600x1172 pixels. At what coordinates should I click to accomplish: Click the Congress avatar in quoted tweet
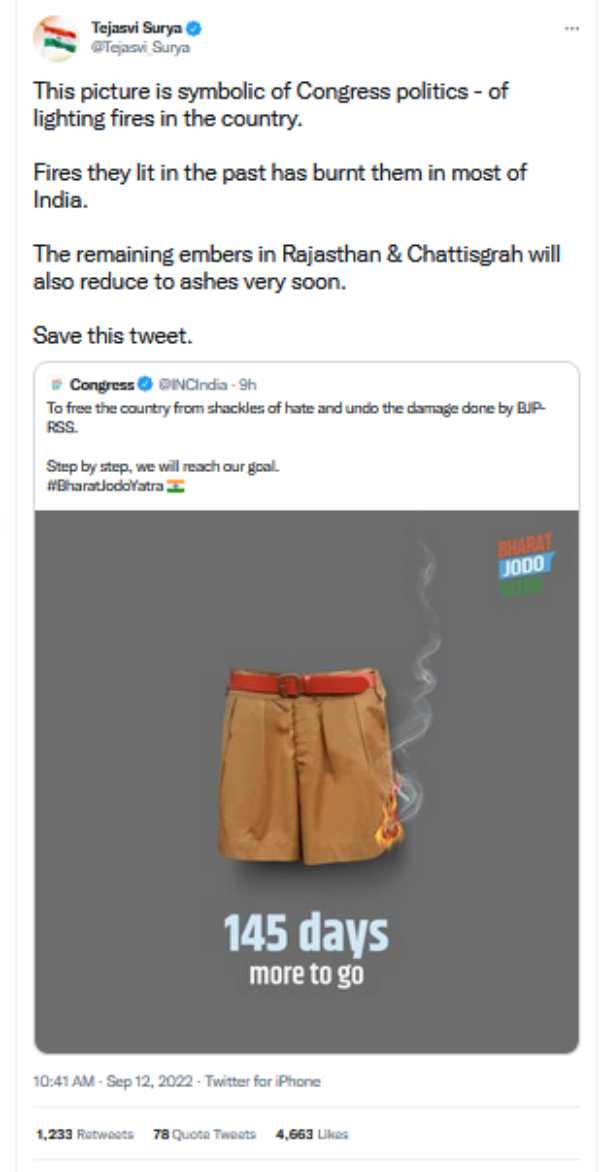pos(56,385)
